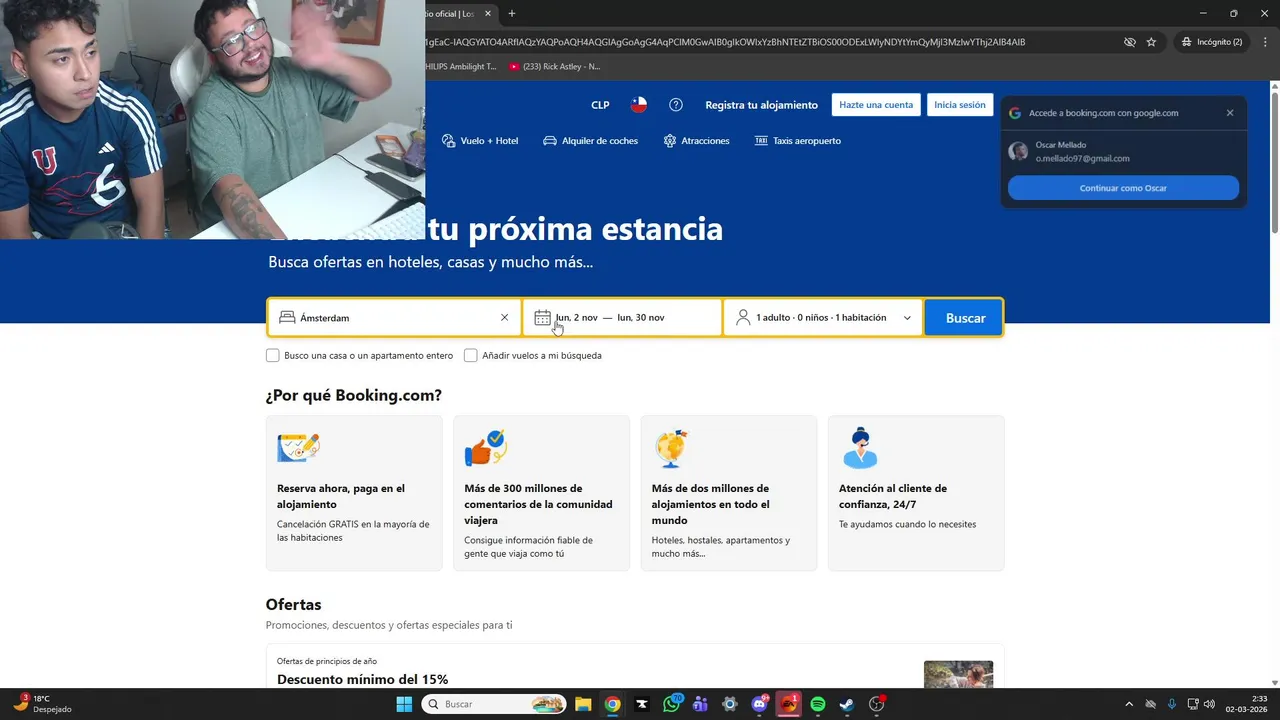Open the Rick Astley bookmark
The height and width of the screenshot is (720, 1280).
(x=554, y=67)
